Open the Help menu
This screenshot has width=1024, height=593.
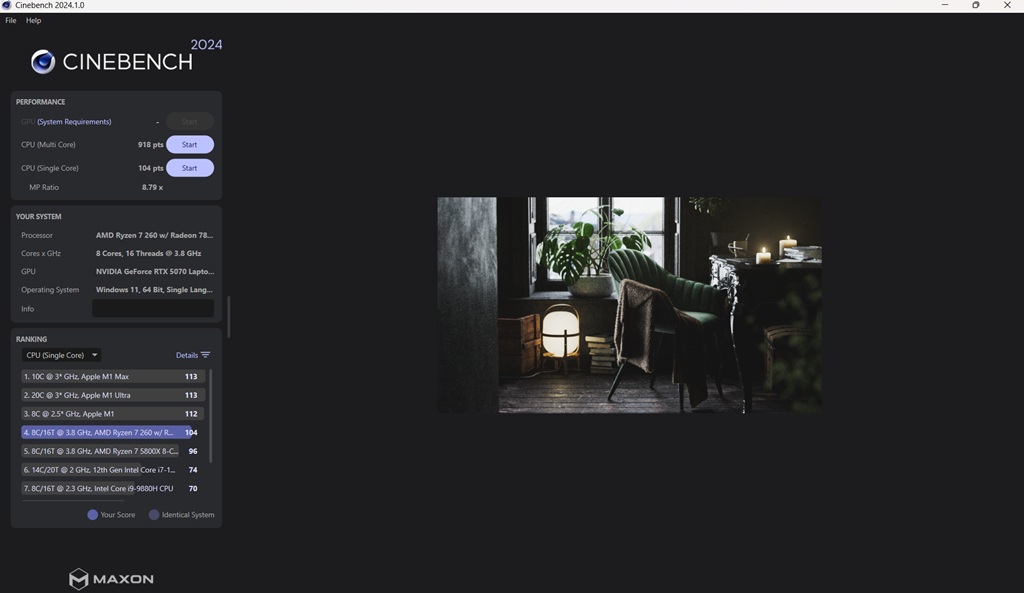point(34,20)
